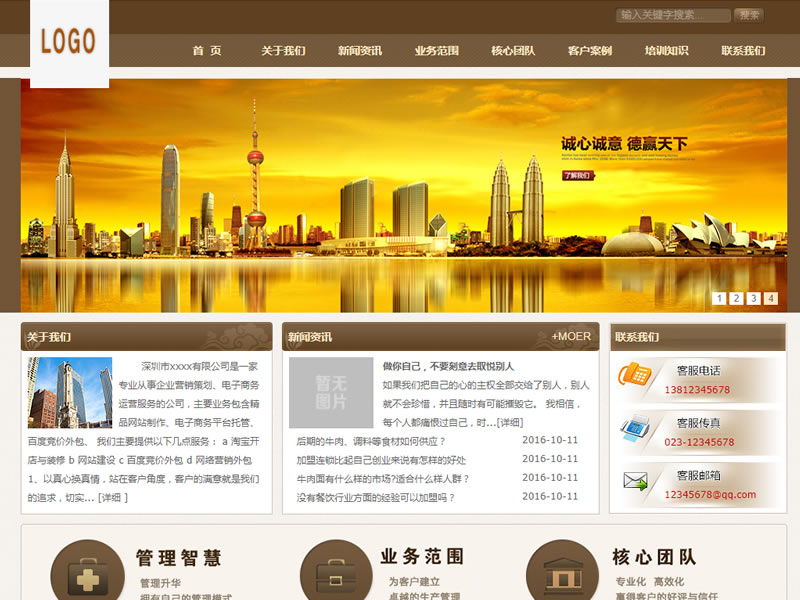Image resolution: width=800 pixels, height=600 pixels.
Task: Click the 客服邮箱 label
Action: (x=698, y=476)
